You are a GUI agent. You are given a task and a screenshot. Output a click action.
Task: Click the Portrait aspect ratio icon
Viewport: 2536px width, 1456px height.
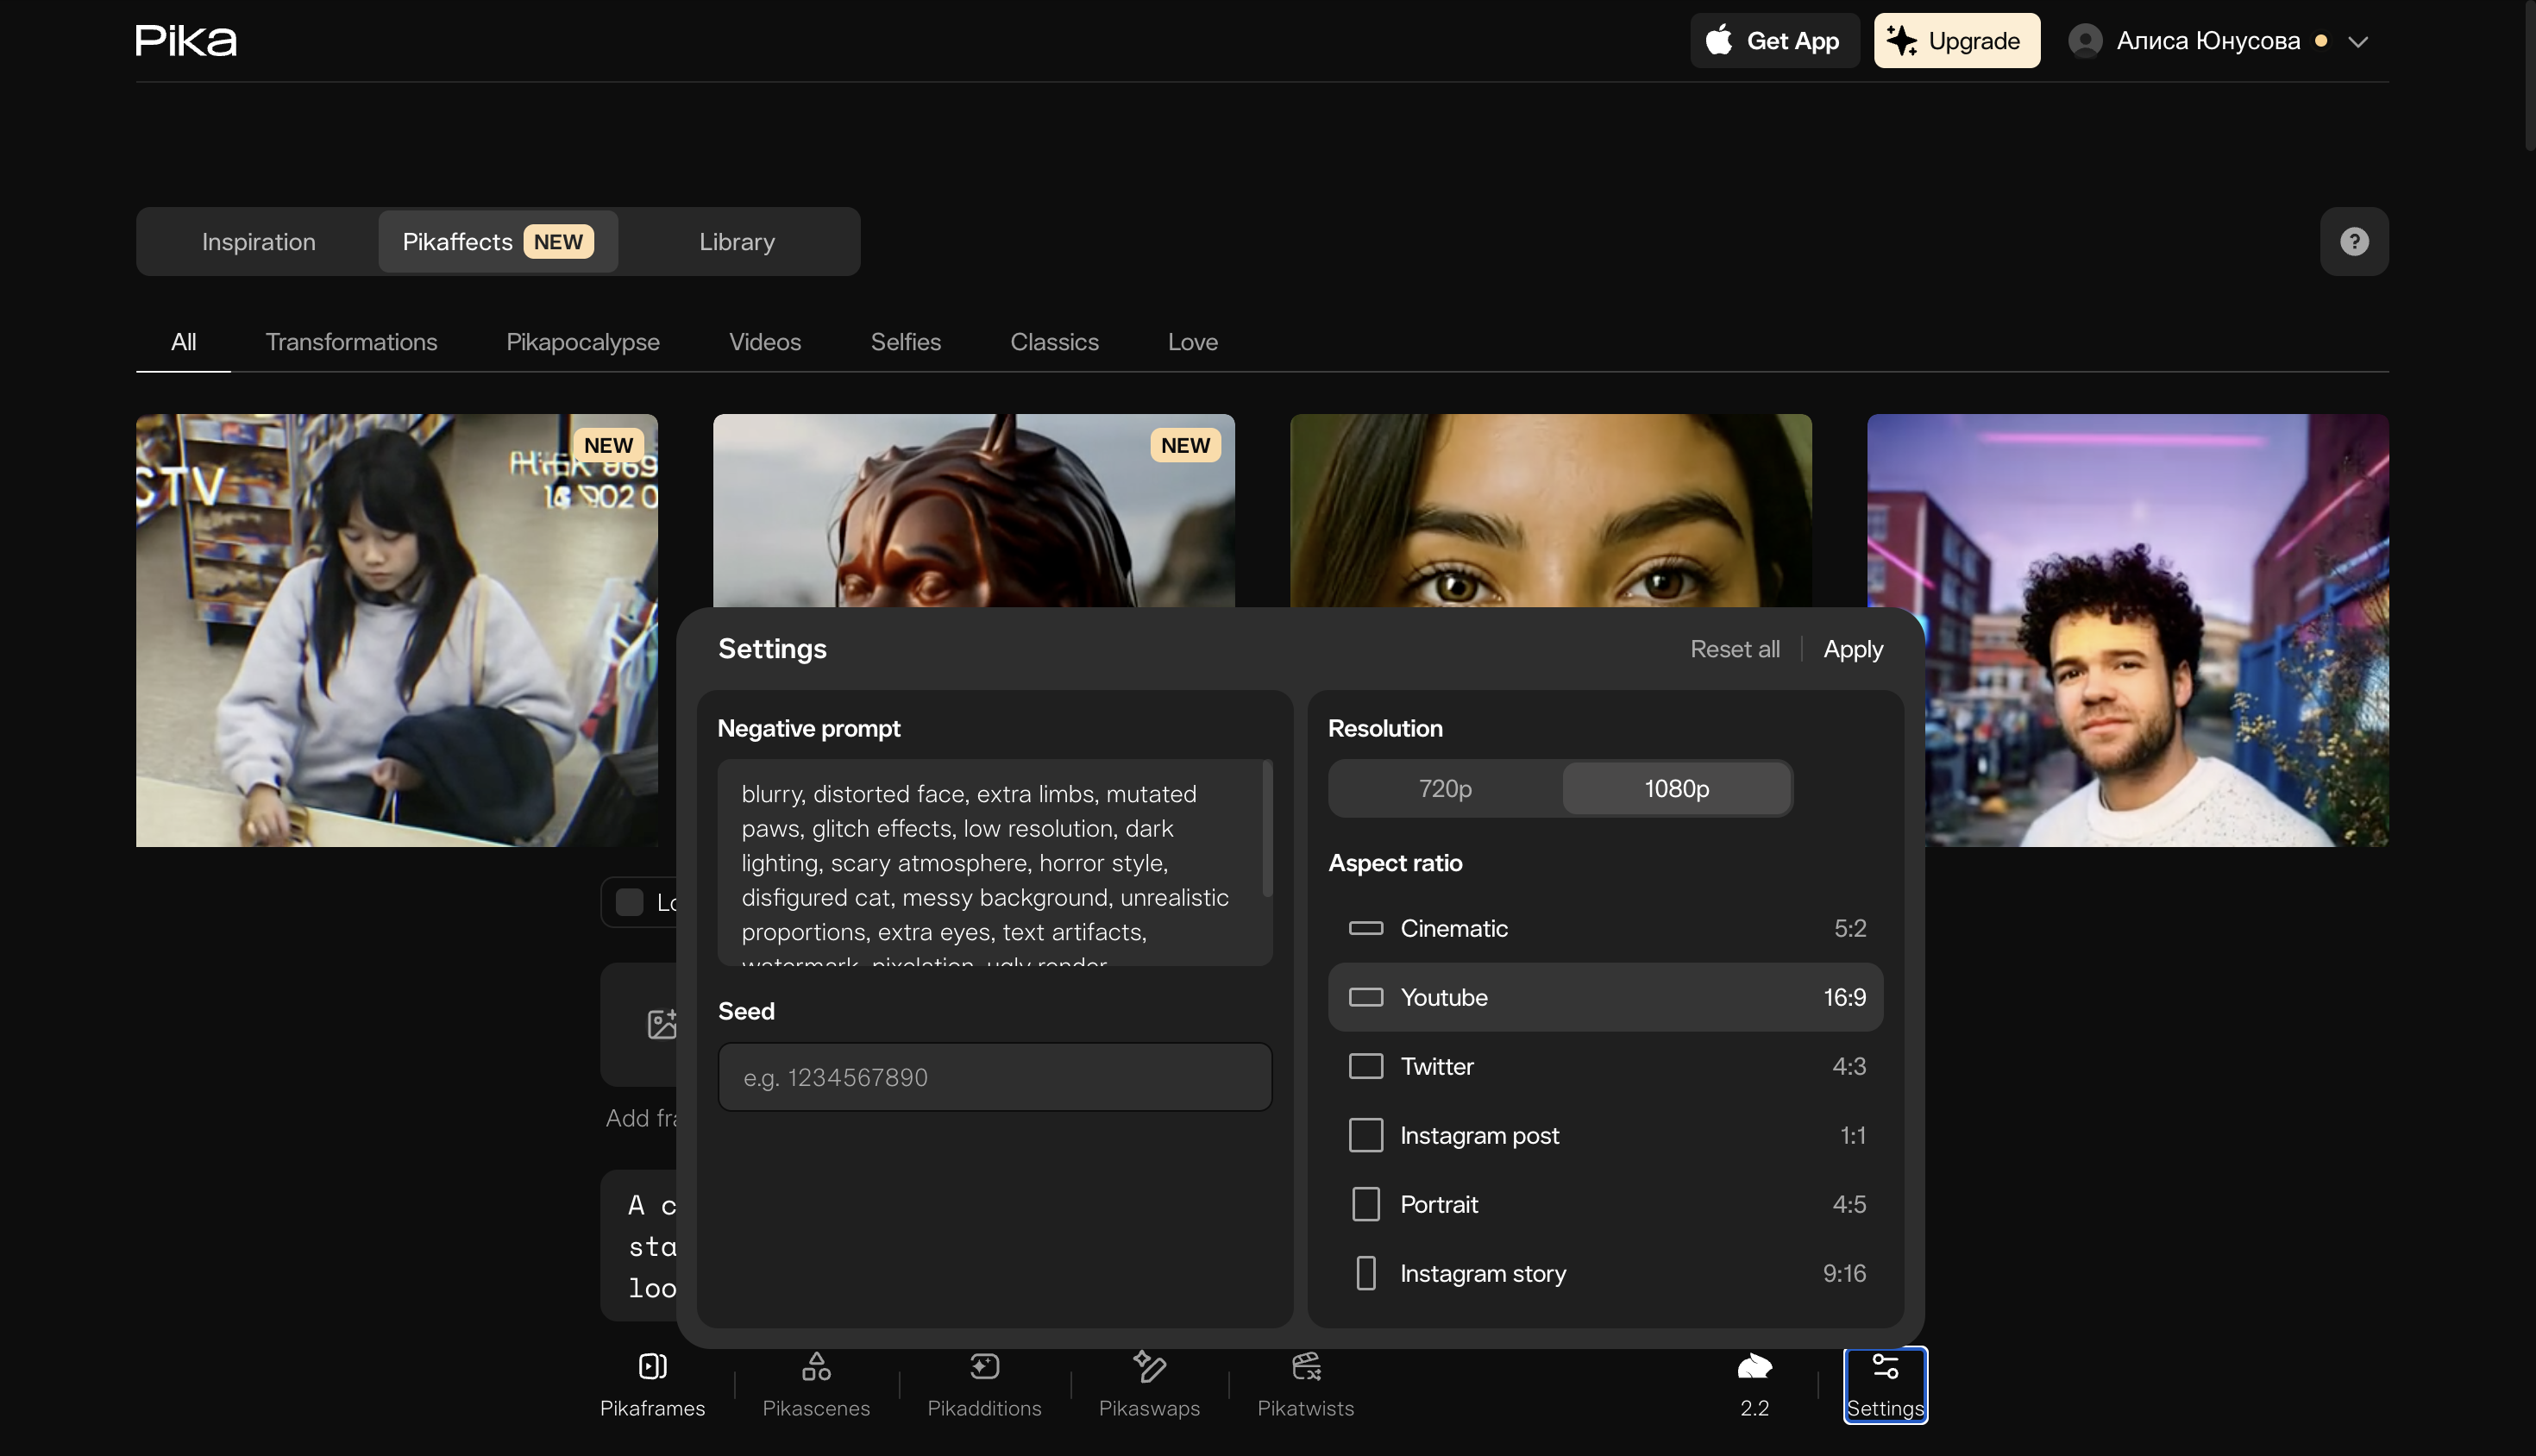click(1366, 1204)
